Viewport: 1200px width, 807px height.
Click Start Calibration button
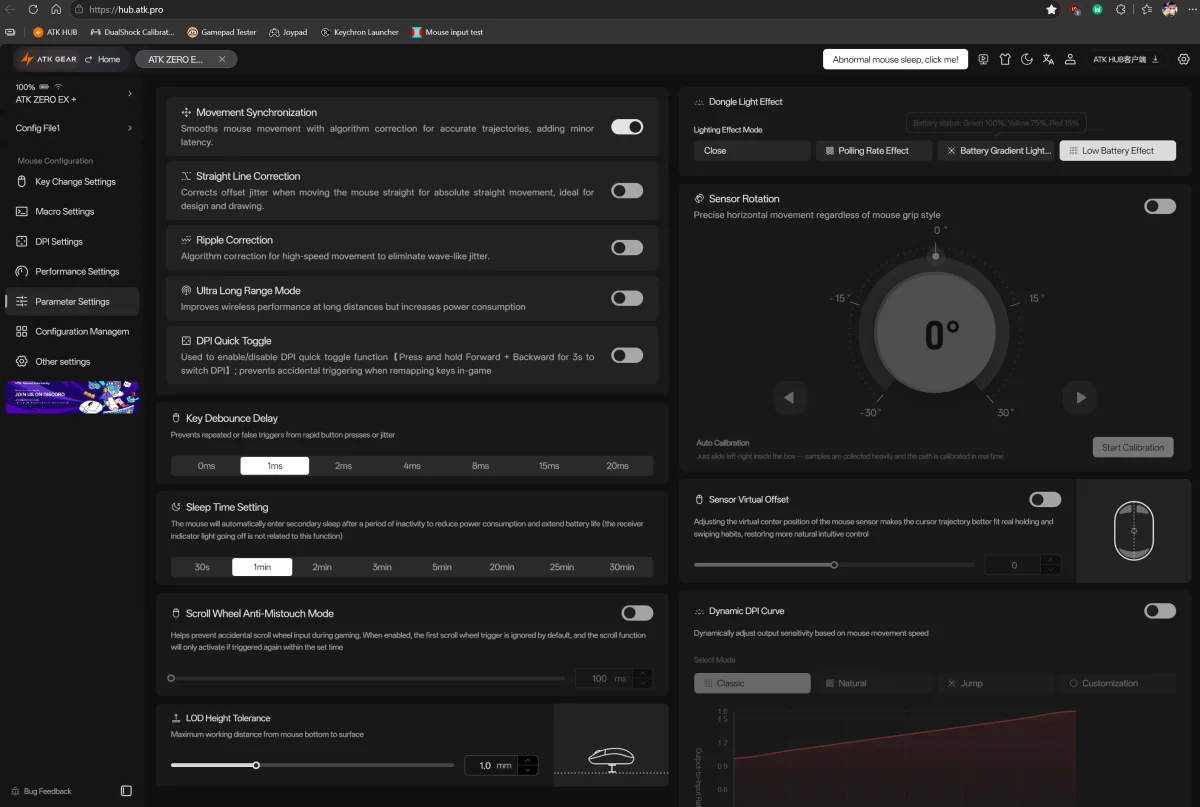point(1133,447)
